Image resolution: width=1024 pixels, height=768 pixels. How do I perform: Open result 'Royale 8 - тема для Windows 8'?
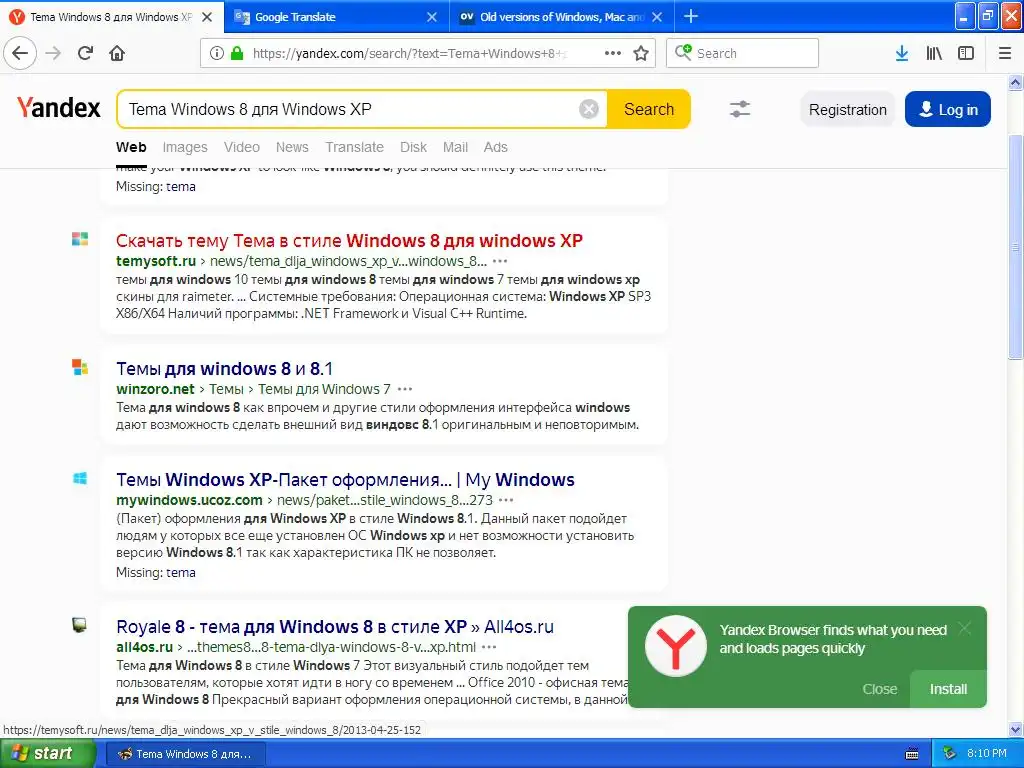click(335, 627)
